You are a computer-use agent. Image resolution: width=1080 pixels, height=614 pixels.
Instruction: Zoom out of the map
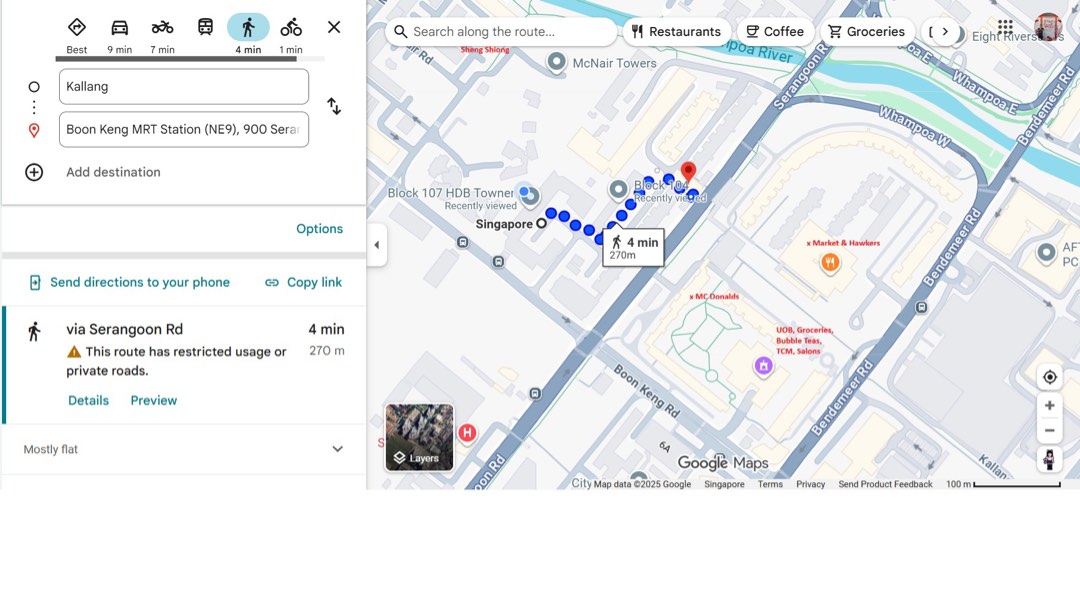(x=1050, y=431)
